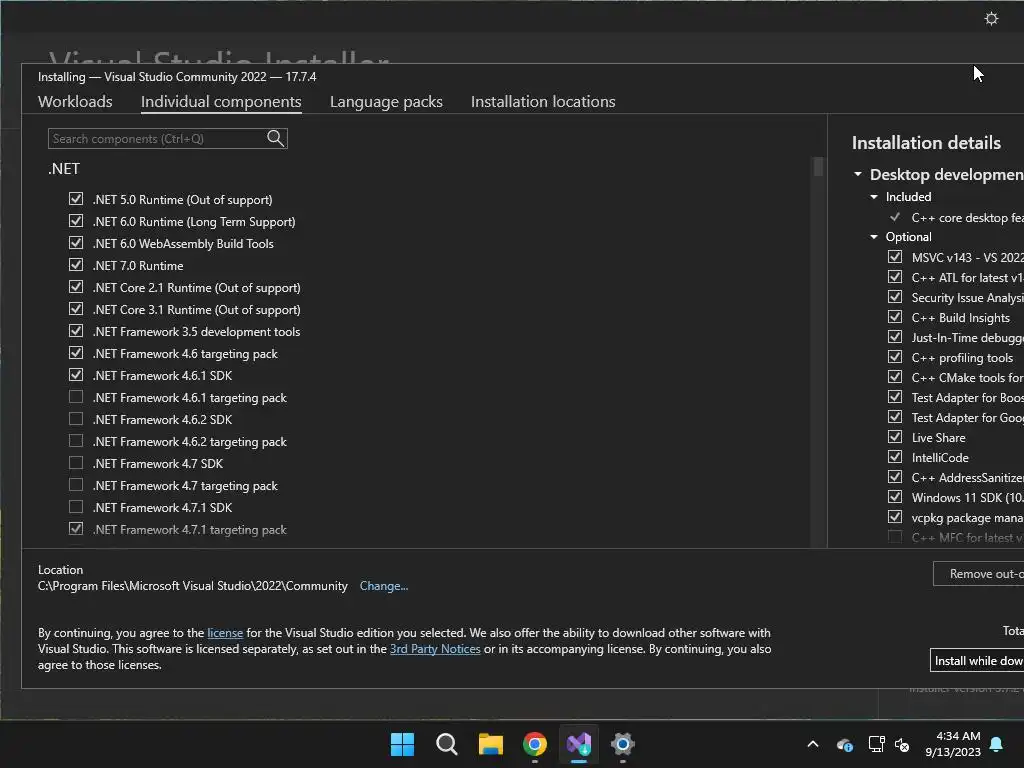Toggle .NET Core 3.1 Runtime checkbox
The height and width of the screenshot is (768, 1024).
76,309
